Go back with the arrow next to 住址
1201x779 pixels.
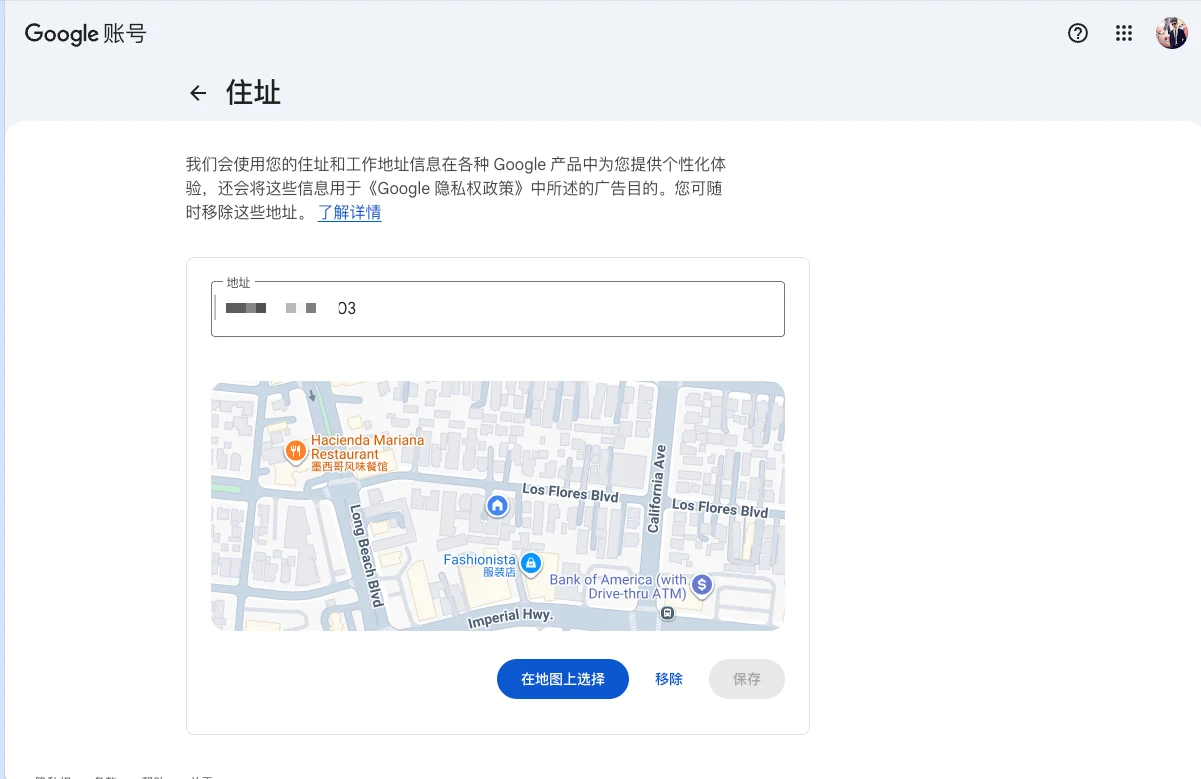pos(198,93)
